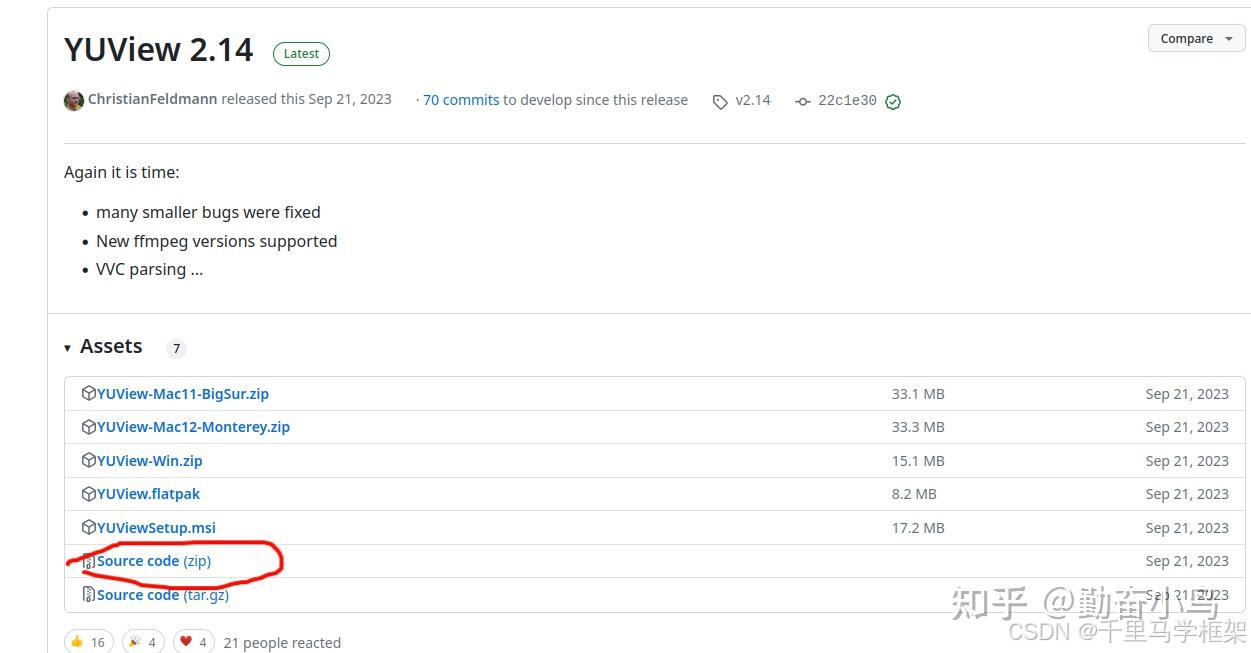This screenshot has height=653, width=1251.
Task: Click the commit icon beside 22c1e30
Action: click(802, 101)
